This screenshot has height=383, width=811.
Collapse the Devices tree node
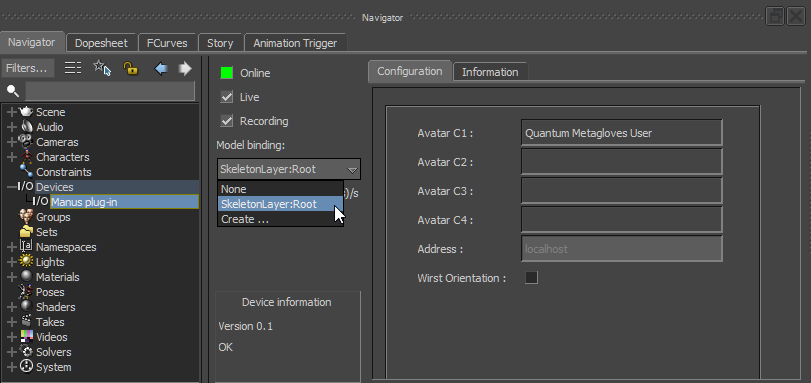(x=12, y=187)
